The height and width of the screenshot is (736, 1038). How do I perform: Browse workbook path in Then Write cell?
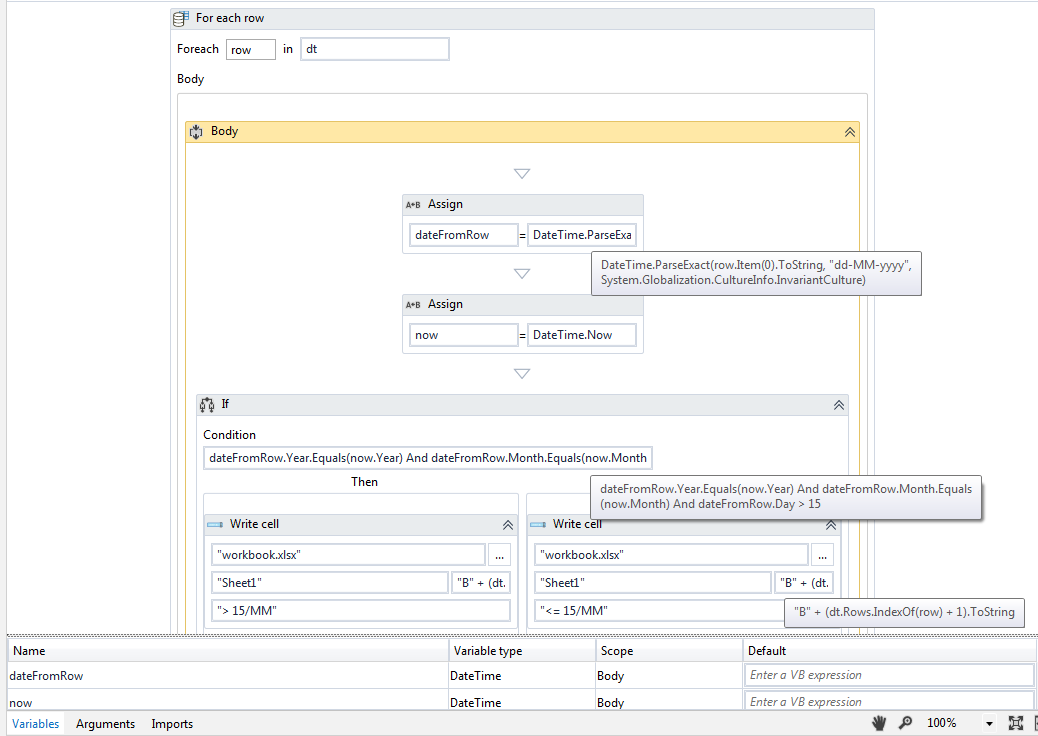tap(499, 555)
